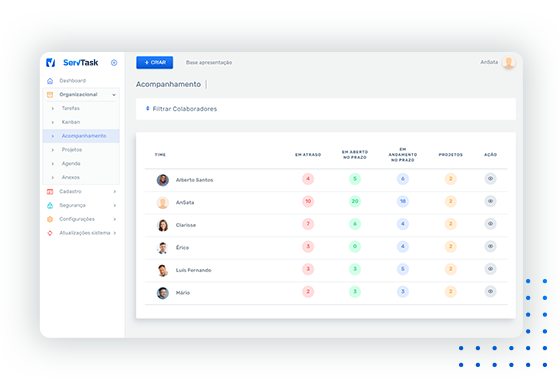Click the Configurações hexagon icon
The height and width of the screenshot is (388, 560).
(x=50, y=219)
